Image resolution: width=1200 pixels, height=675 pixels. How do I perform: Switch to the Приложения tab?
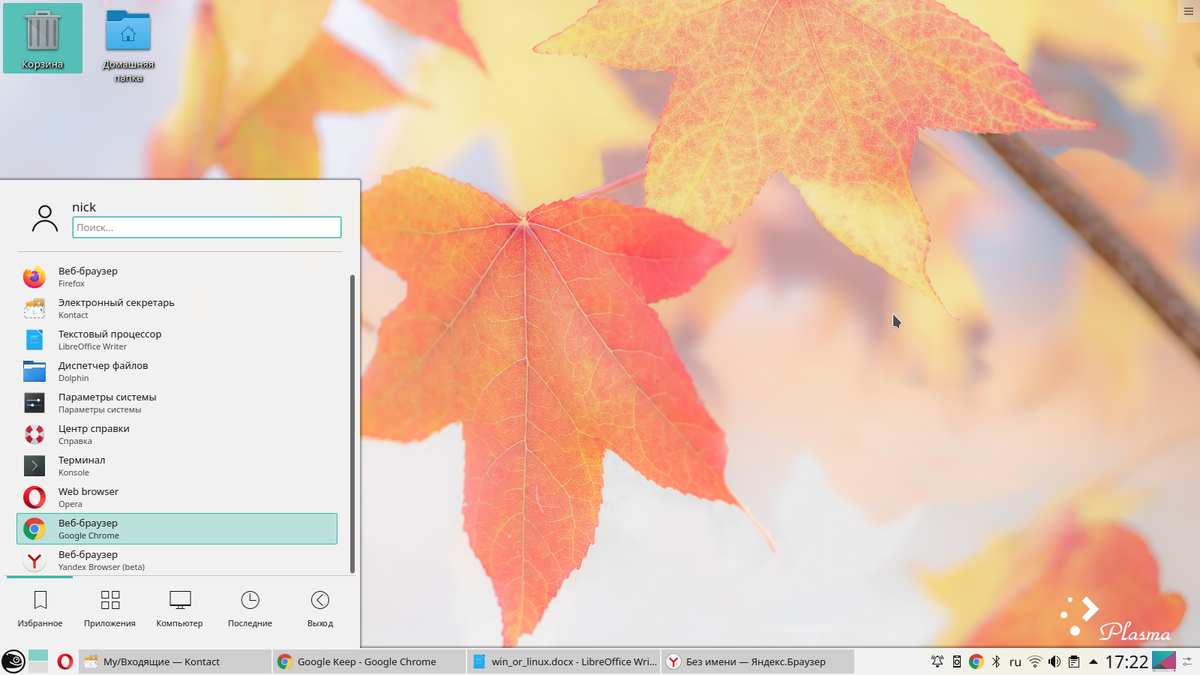coord(109,608)
